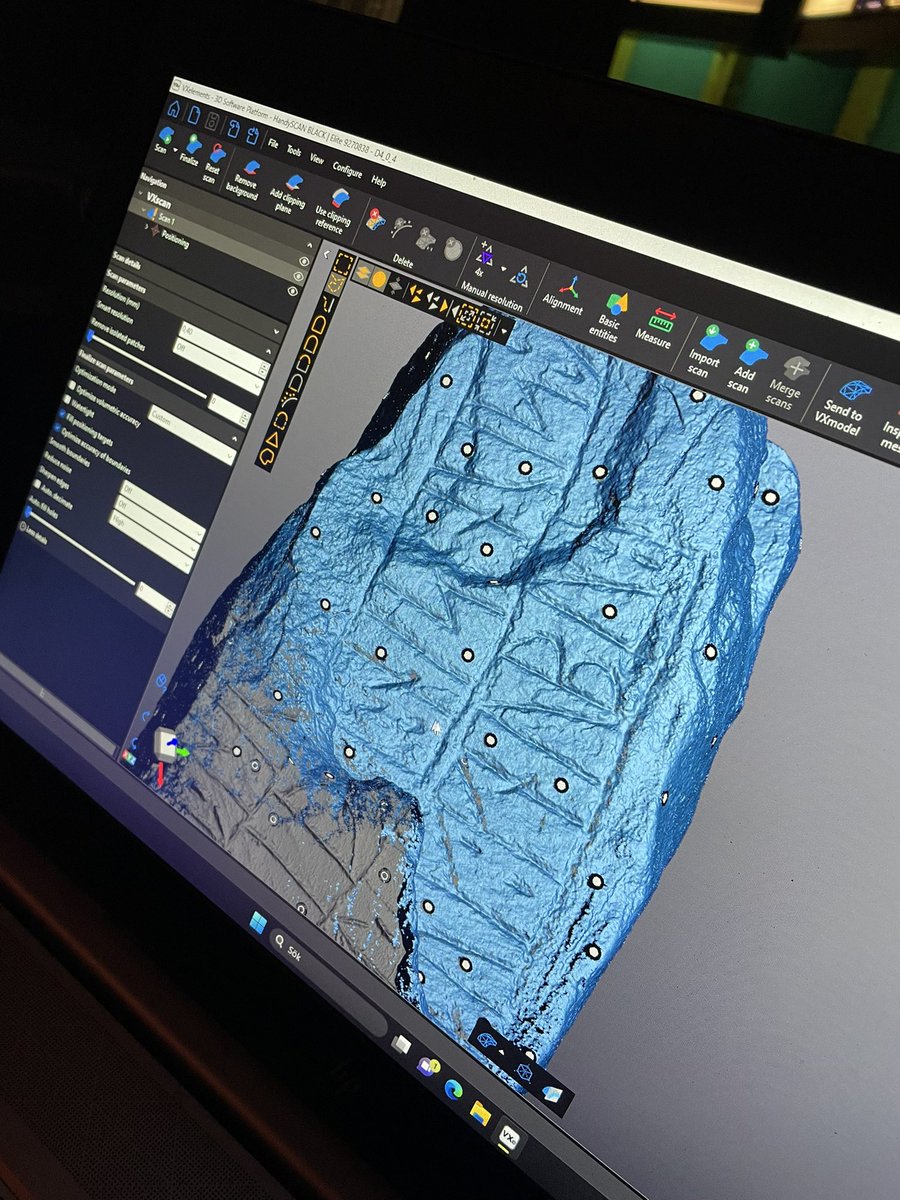Enable the Watertight checkbox
Viewport: 900px width, 1200px height.
point(65,398)
